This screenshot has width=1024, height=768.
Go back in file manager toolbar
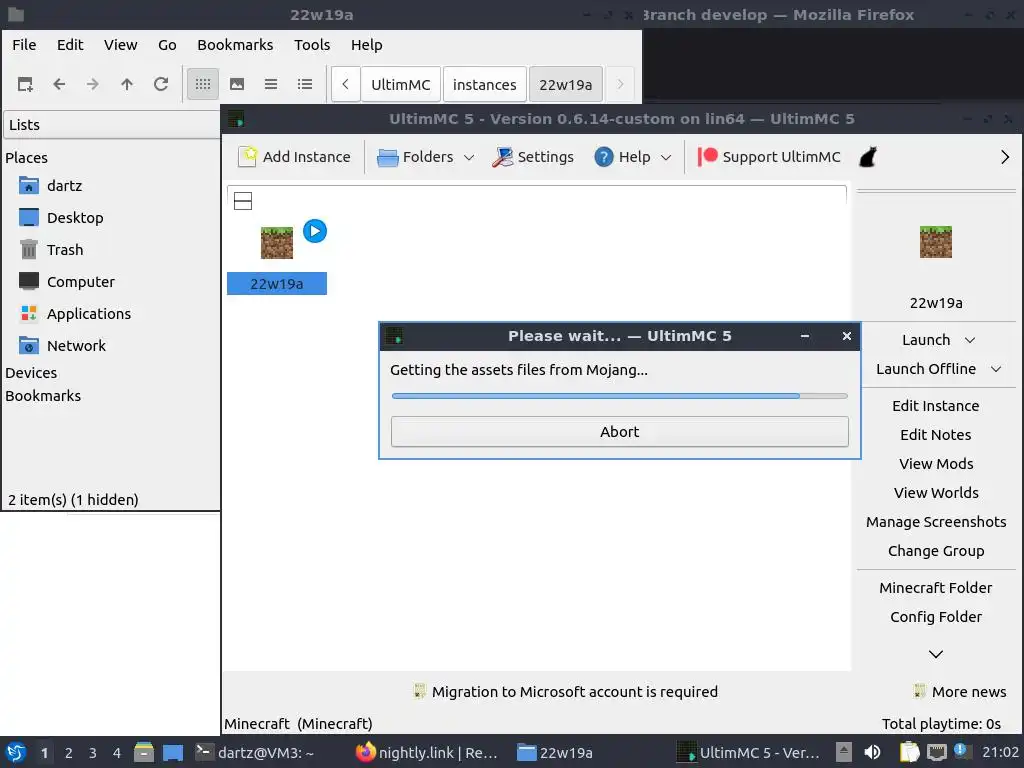[59, 84]
